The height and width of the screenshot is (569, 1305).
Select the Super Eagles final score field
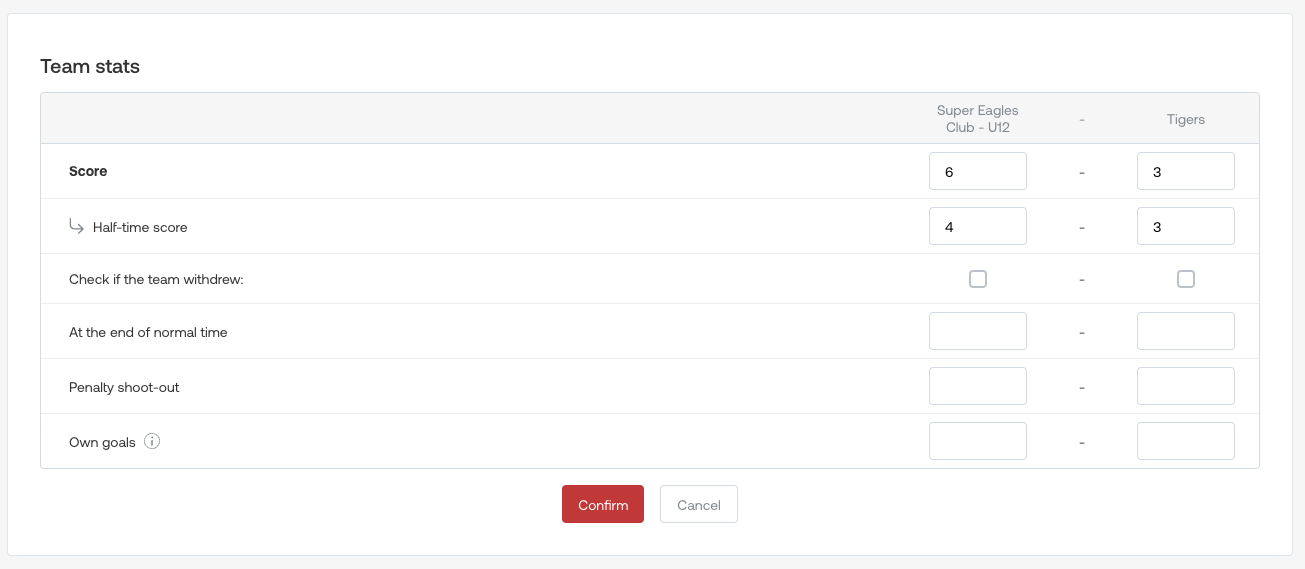(x=978, y=171)
